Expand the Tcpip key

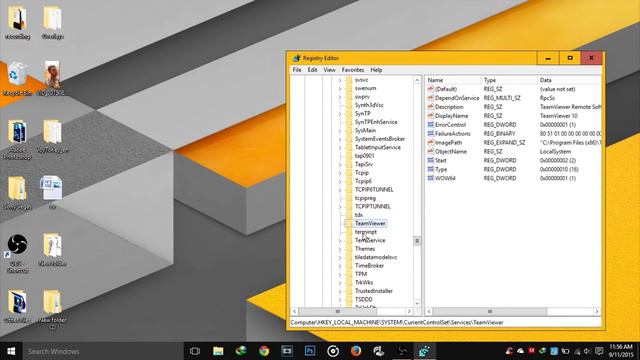pyautogui.click(x=340, y=173)
